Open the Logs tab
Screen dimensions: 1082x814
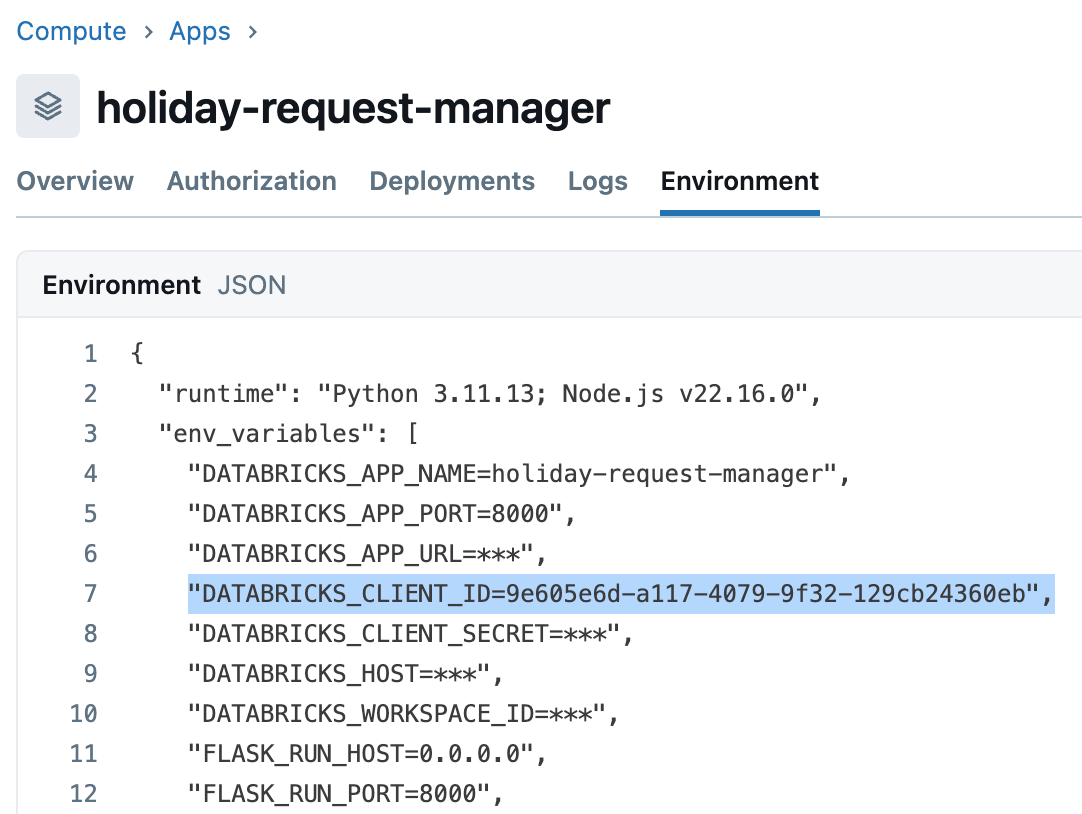tap(598, 181)
